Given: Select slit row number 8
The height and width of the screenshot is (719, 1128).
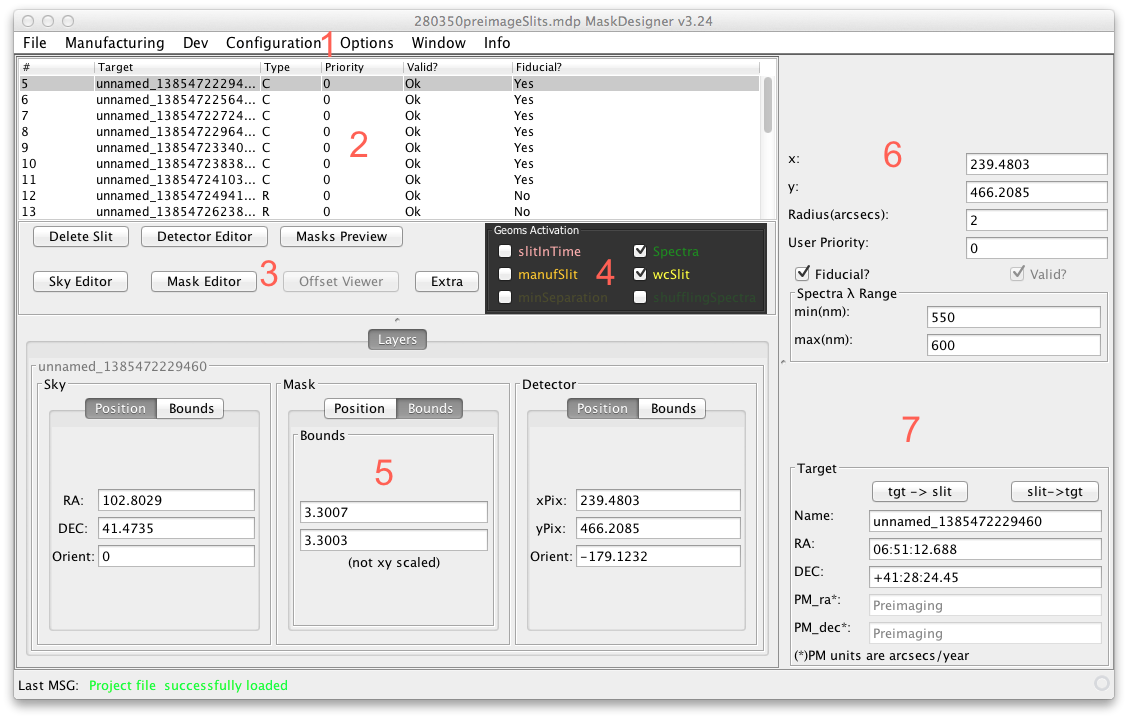Looking at the screenshot, I should point(388,132).
